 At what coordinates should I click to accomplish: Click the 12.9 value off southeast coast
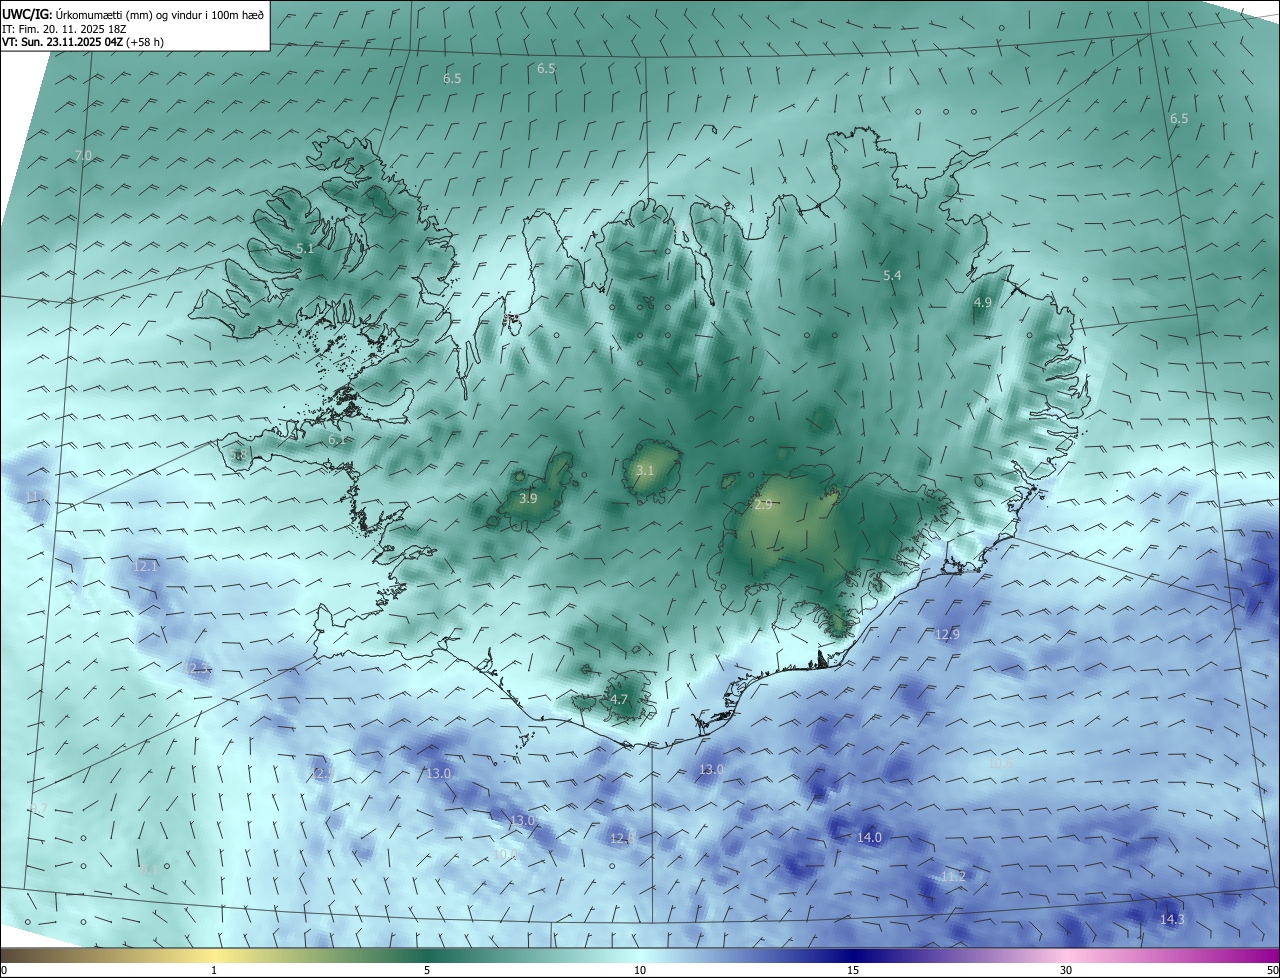[947, 634]
